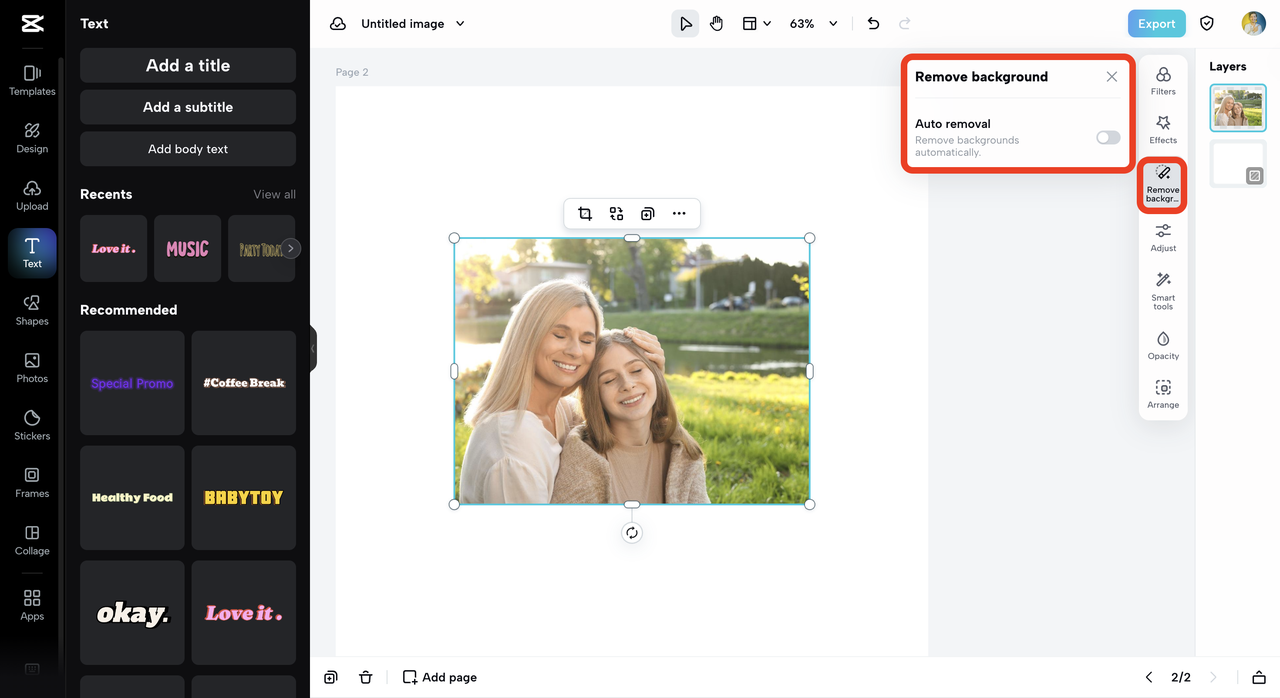Screen dimensions: 1280x698
Task: Rotate image using the rotation handle
Action: pyautogui.click(x=631, y=533)
